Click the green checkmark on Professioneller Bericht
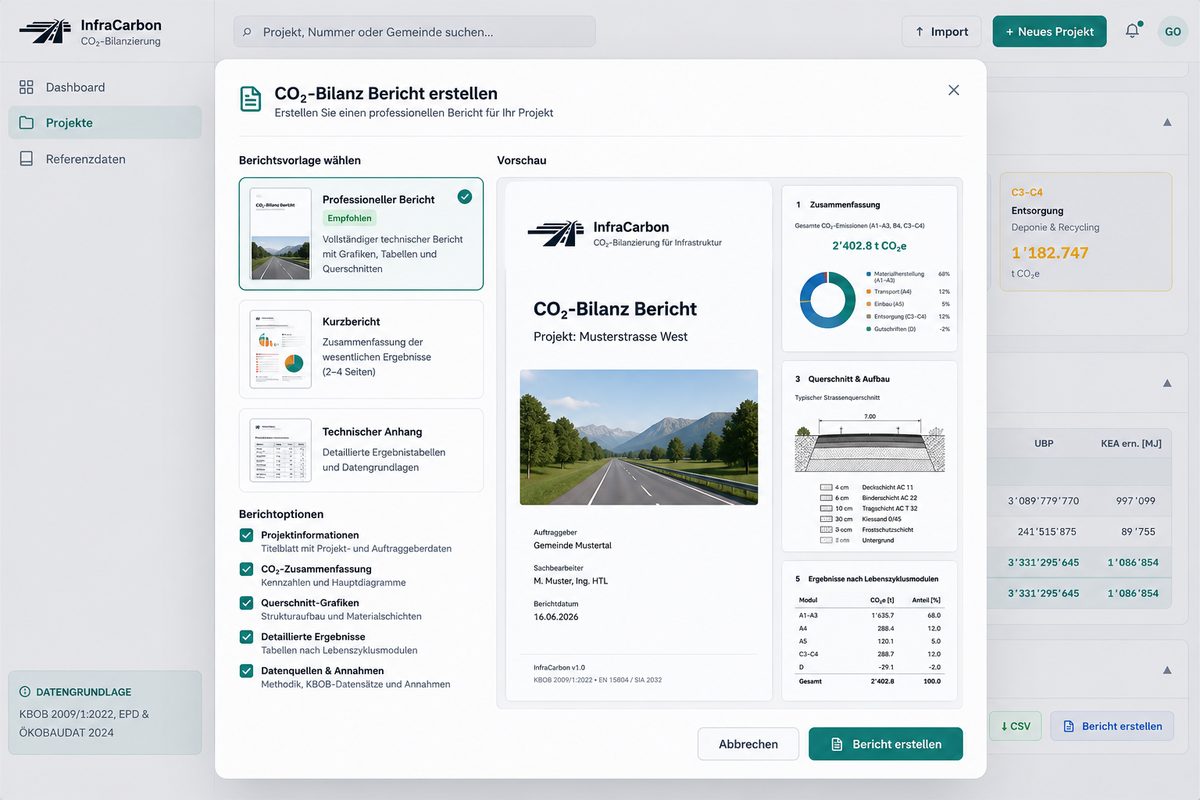This screenshot has height=800, width=1200. click(464, 197)
